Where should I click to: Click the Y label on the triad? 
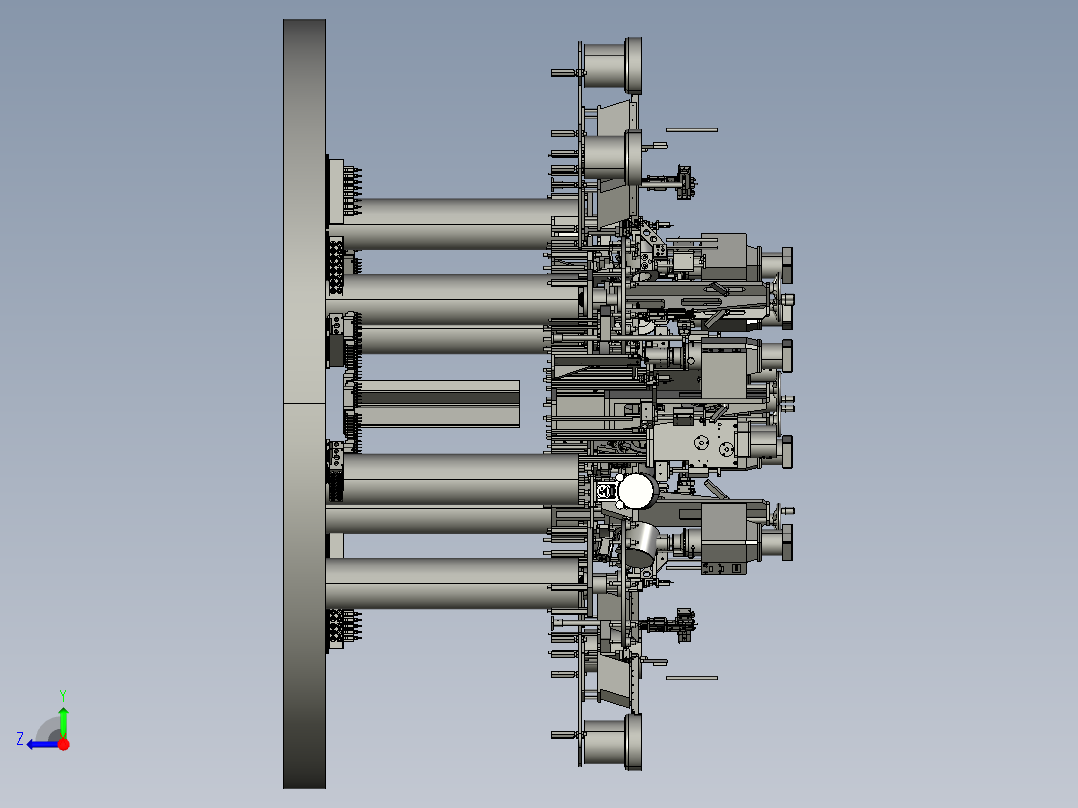pyautogui.click(x=63, y=695)
